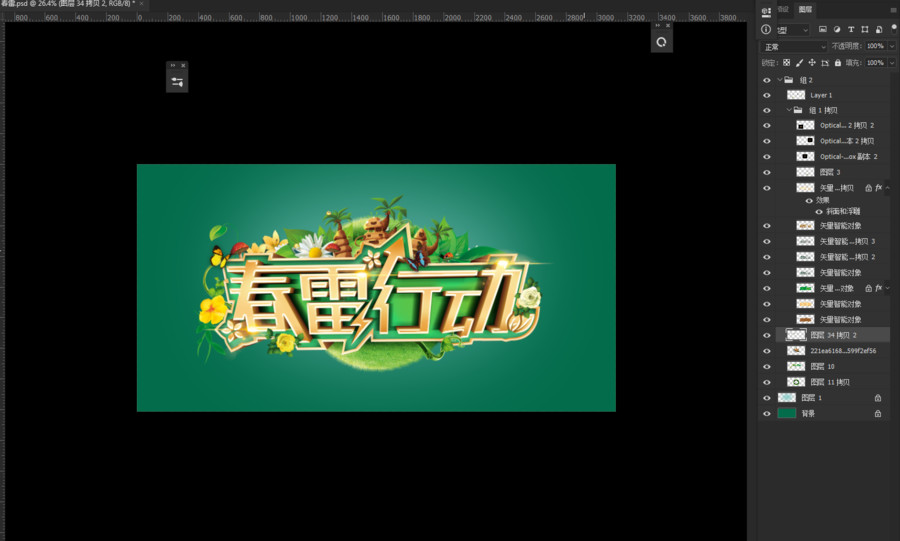Toggle visibility of 斜面和浮雕 effect

tap(819, 212)
